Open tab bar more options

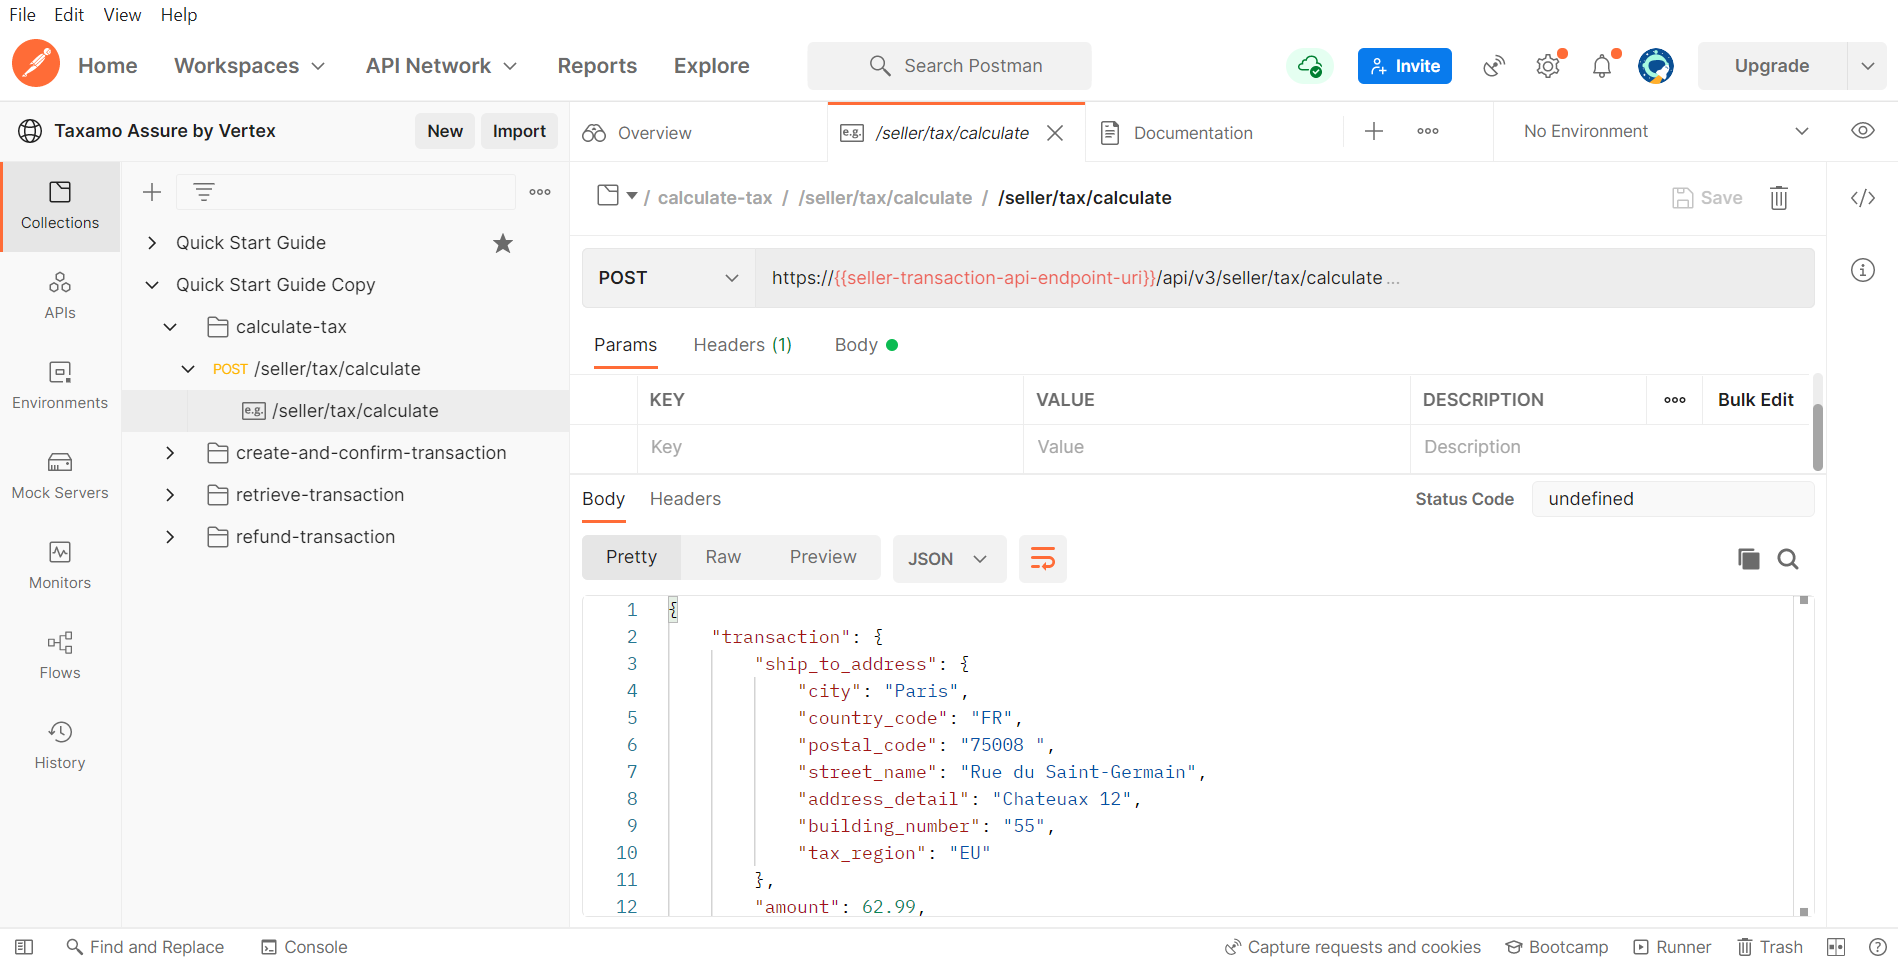click(1428, 131)
